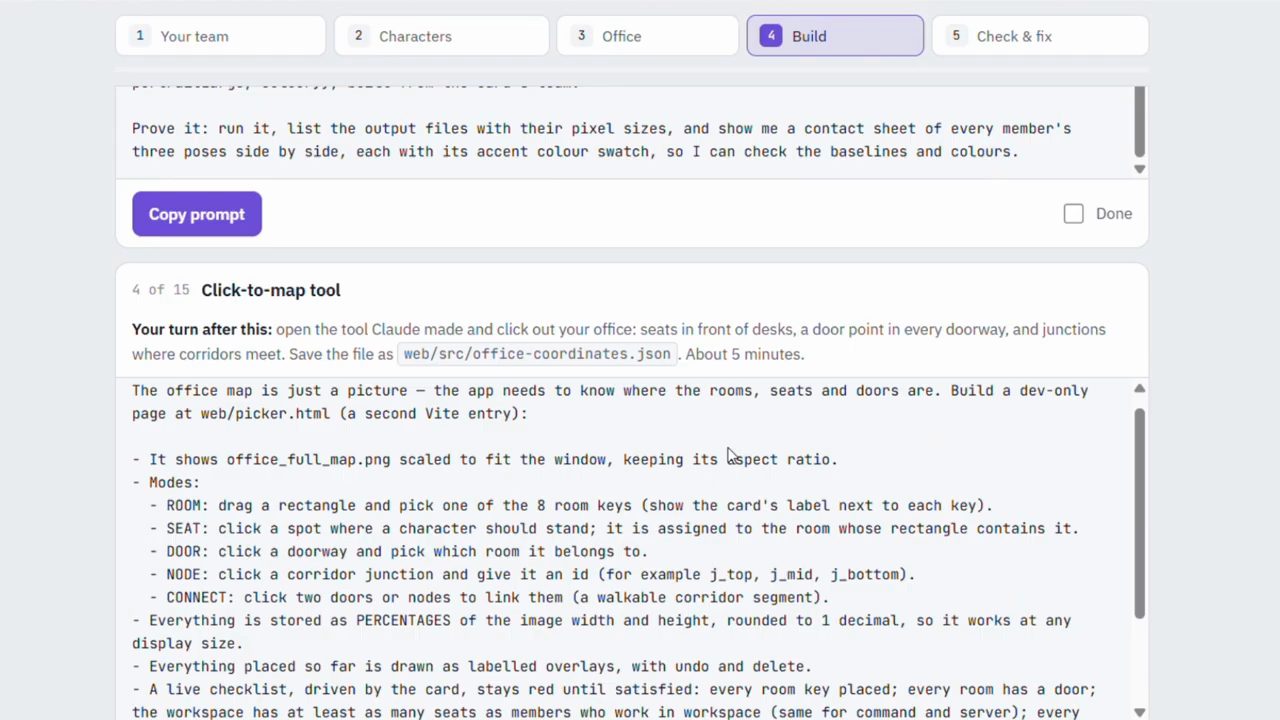Go to the Your team step tab
The width and height of the screenshot is (1280, 720).
coord(221,36)
